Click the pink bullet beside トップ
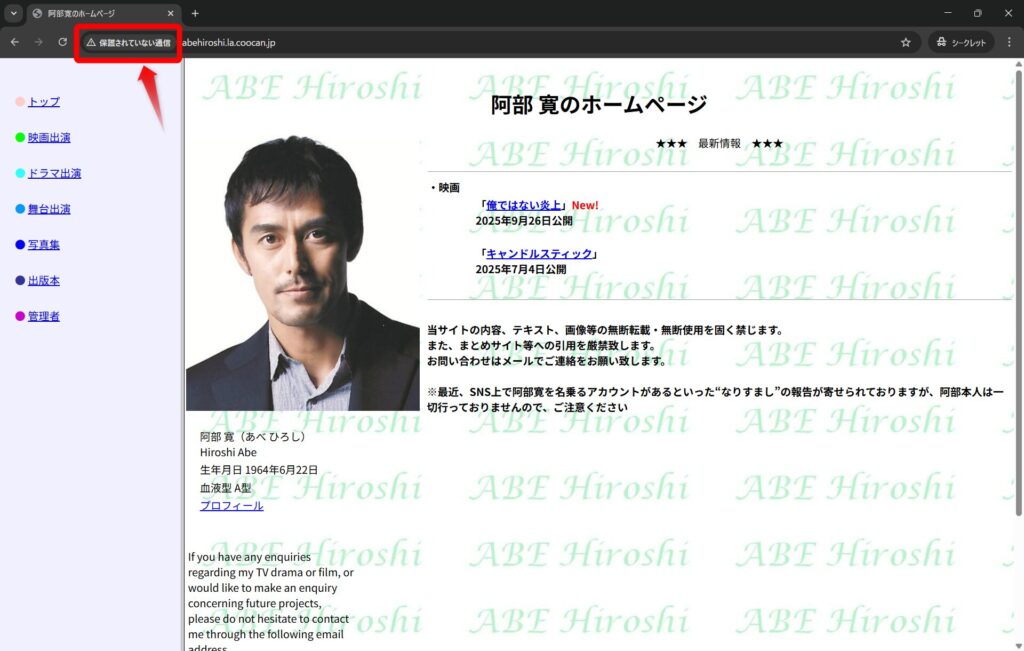This screenshot has height=651, width=1024. 20,102
